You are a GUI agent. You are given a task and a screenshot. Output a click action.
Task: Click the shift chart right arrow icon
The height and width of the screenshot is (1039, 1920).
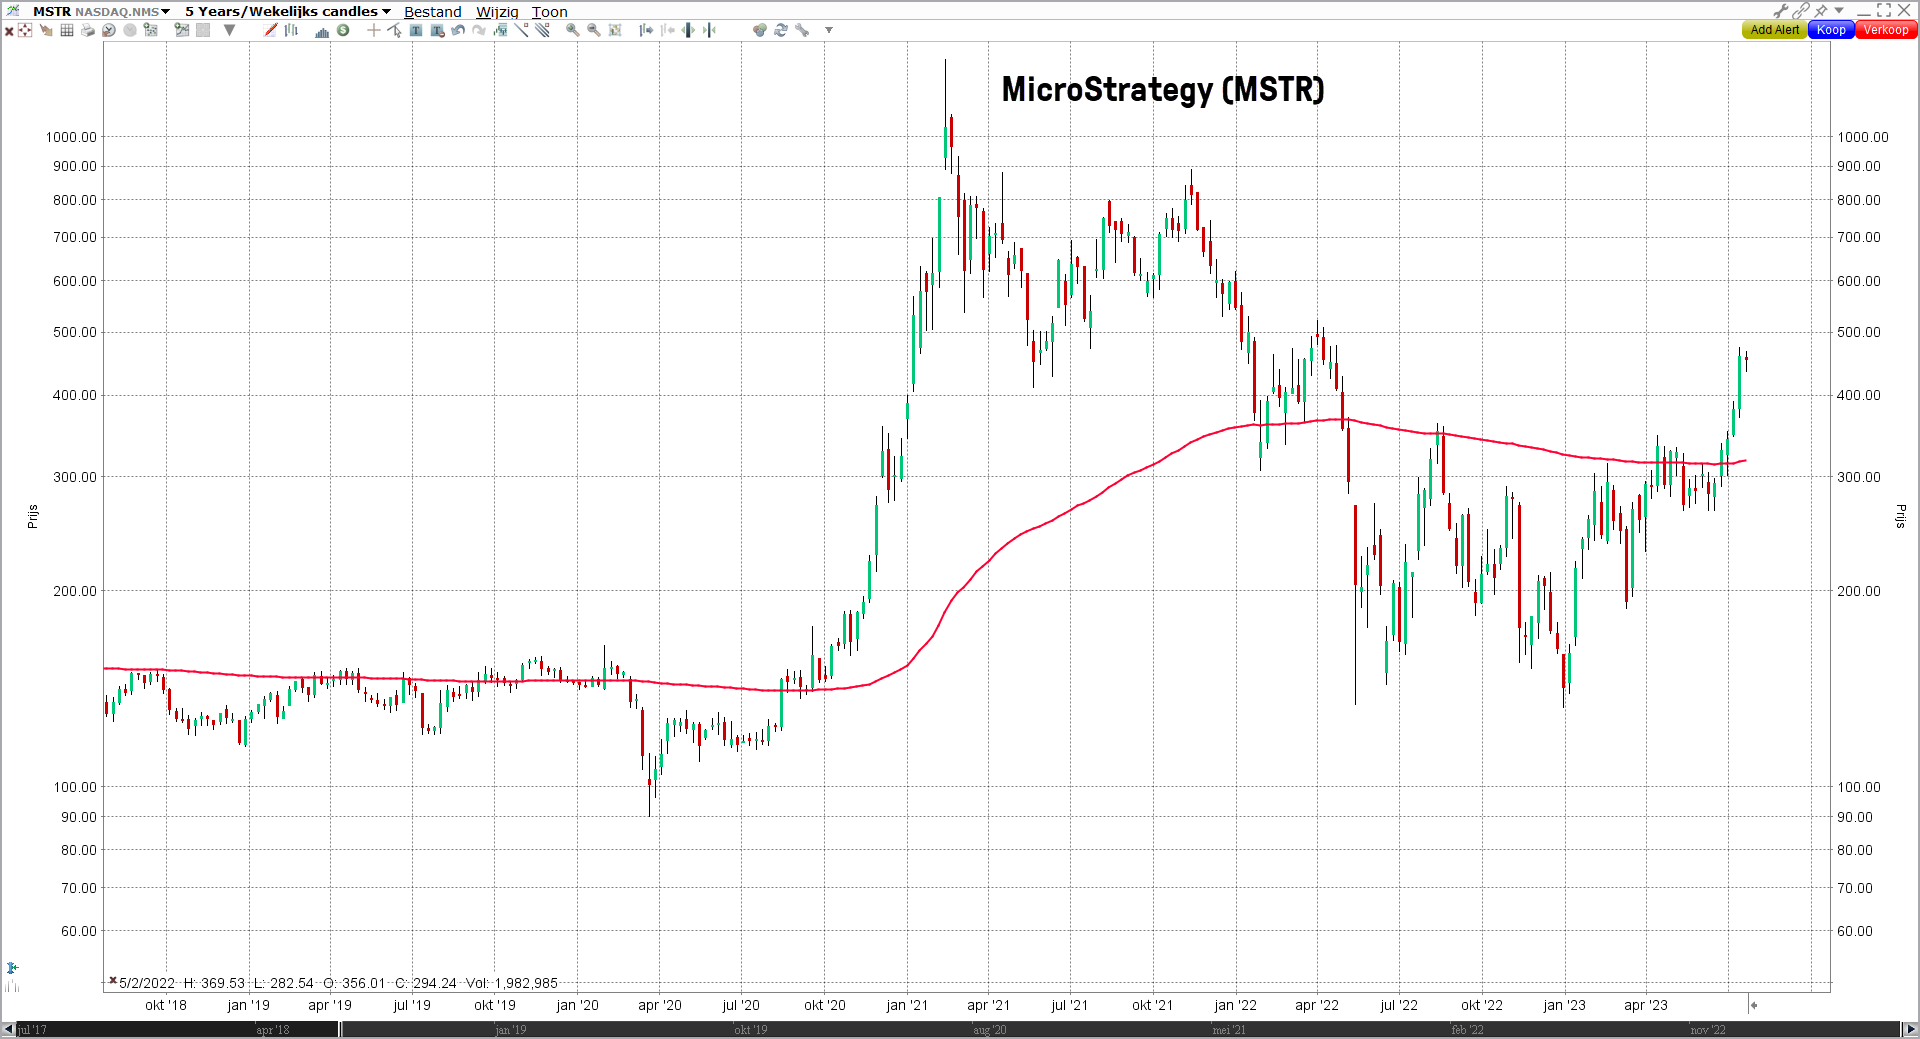click(x=646, y=30)
